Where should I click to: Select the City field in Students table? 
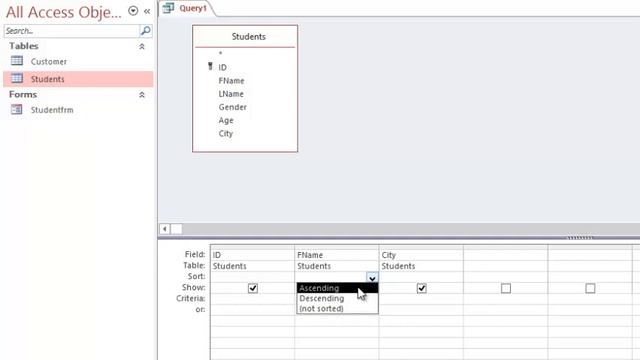click(x=226, y=133)
